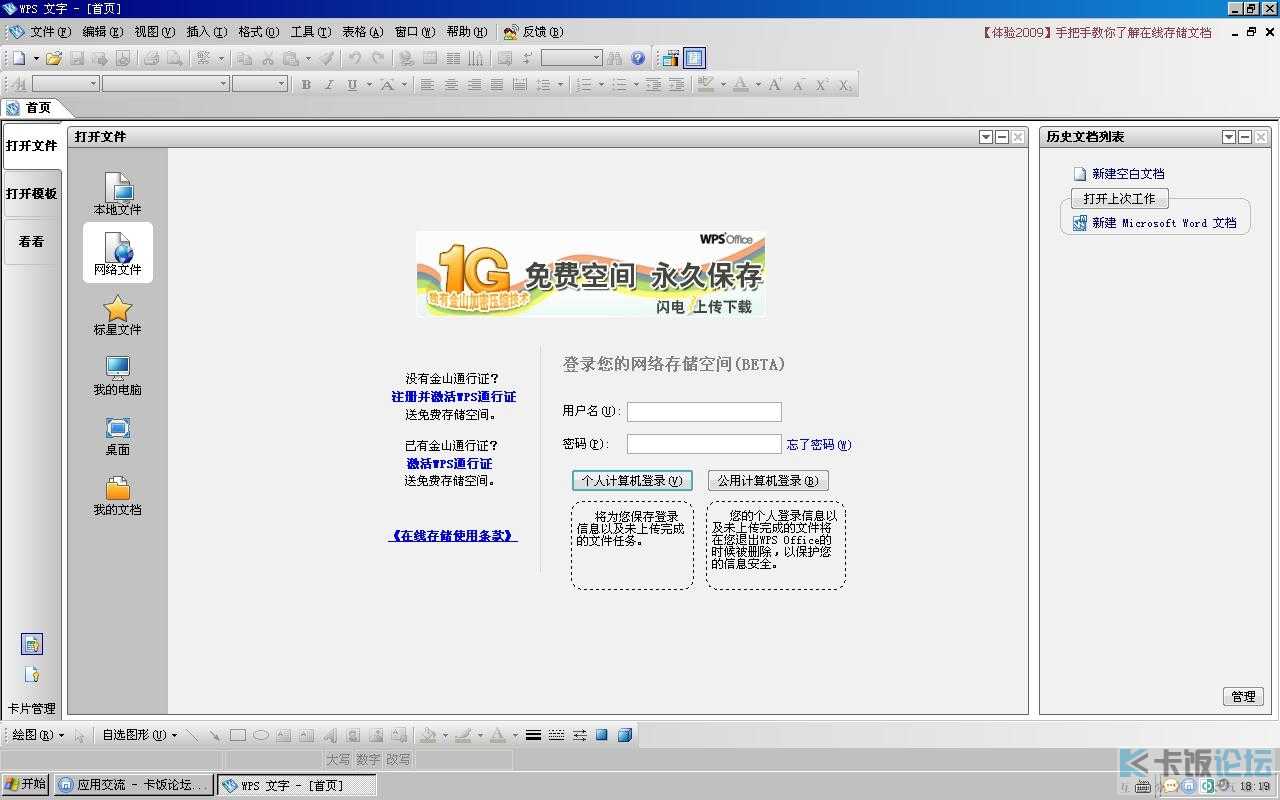Open the 自选图形 autoshapes dropdown
The image size is (1280, 800).
point(139,735)
